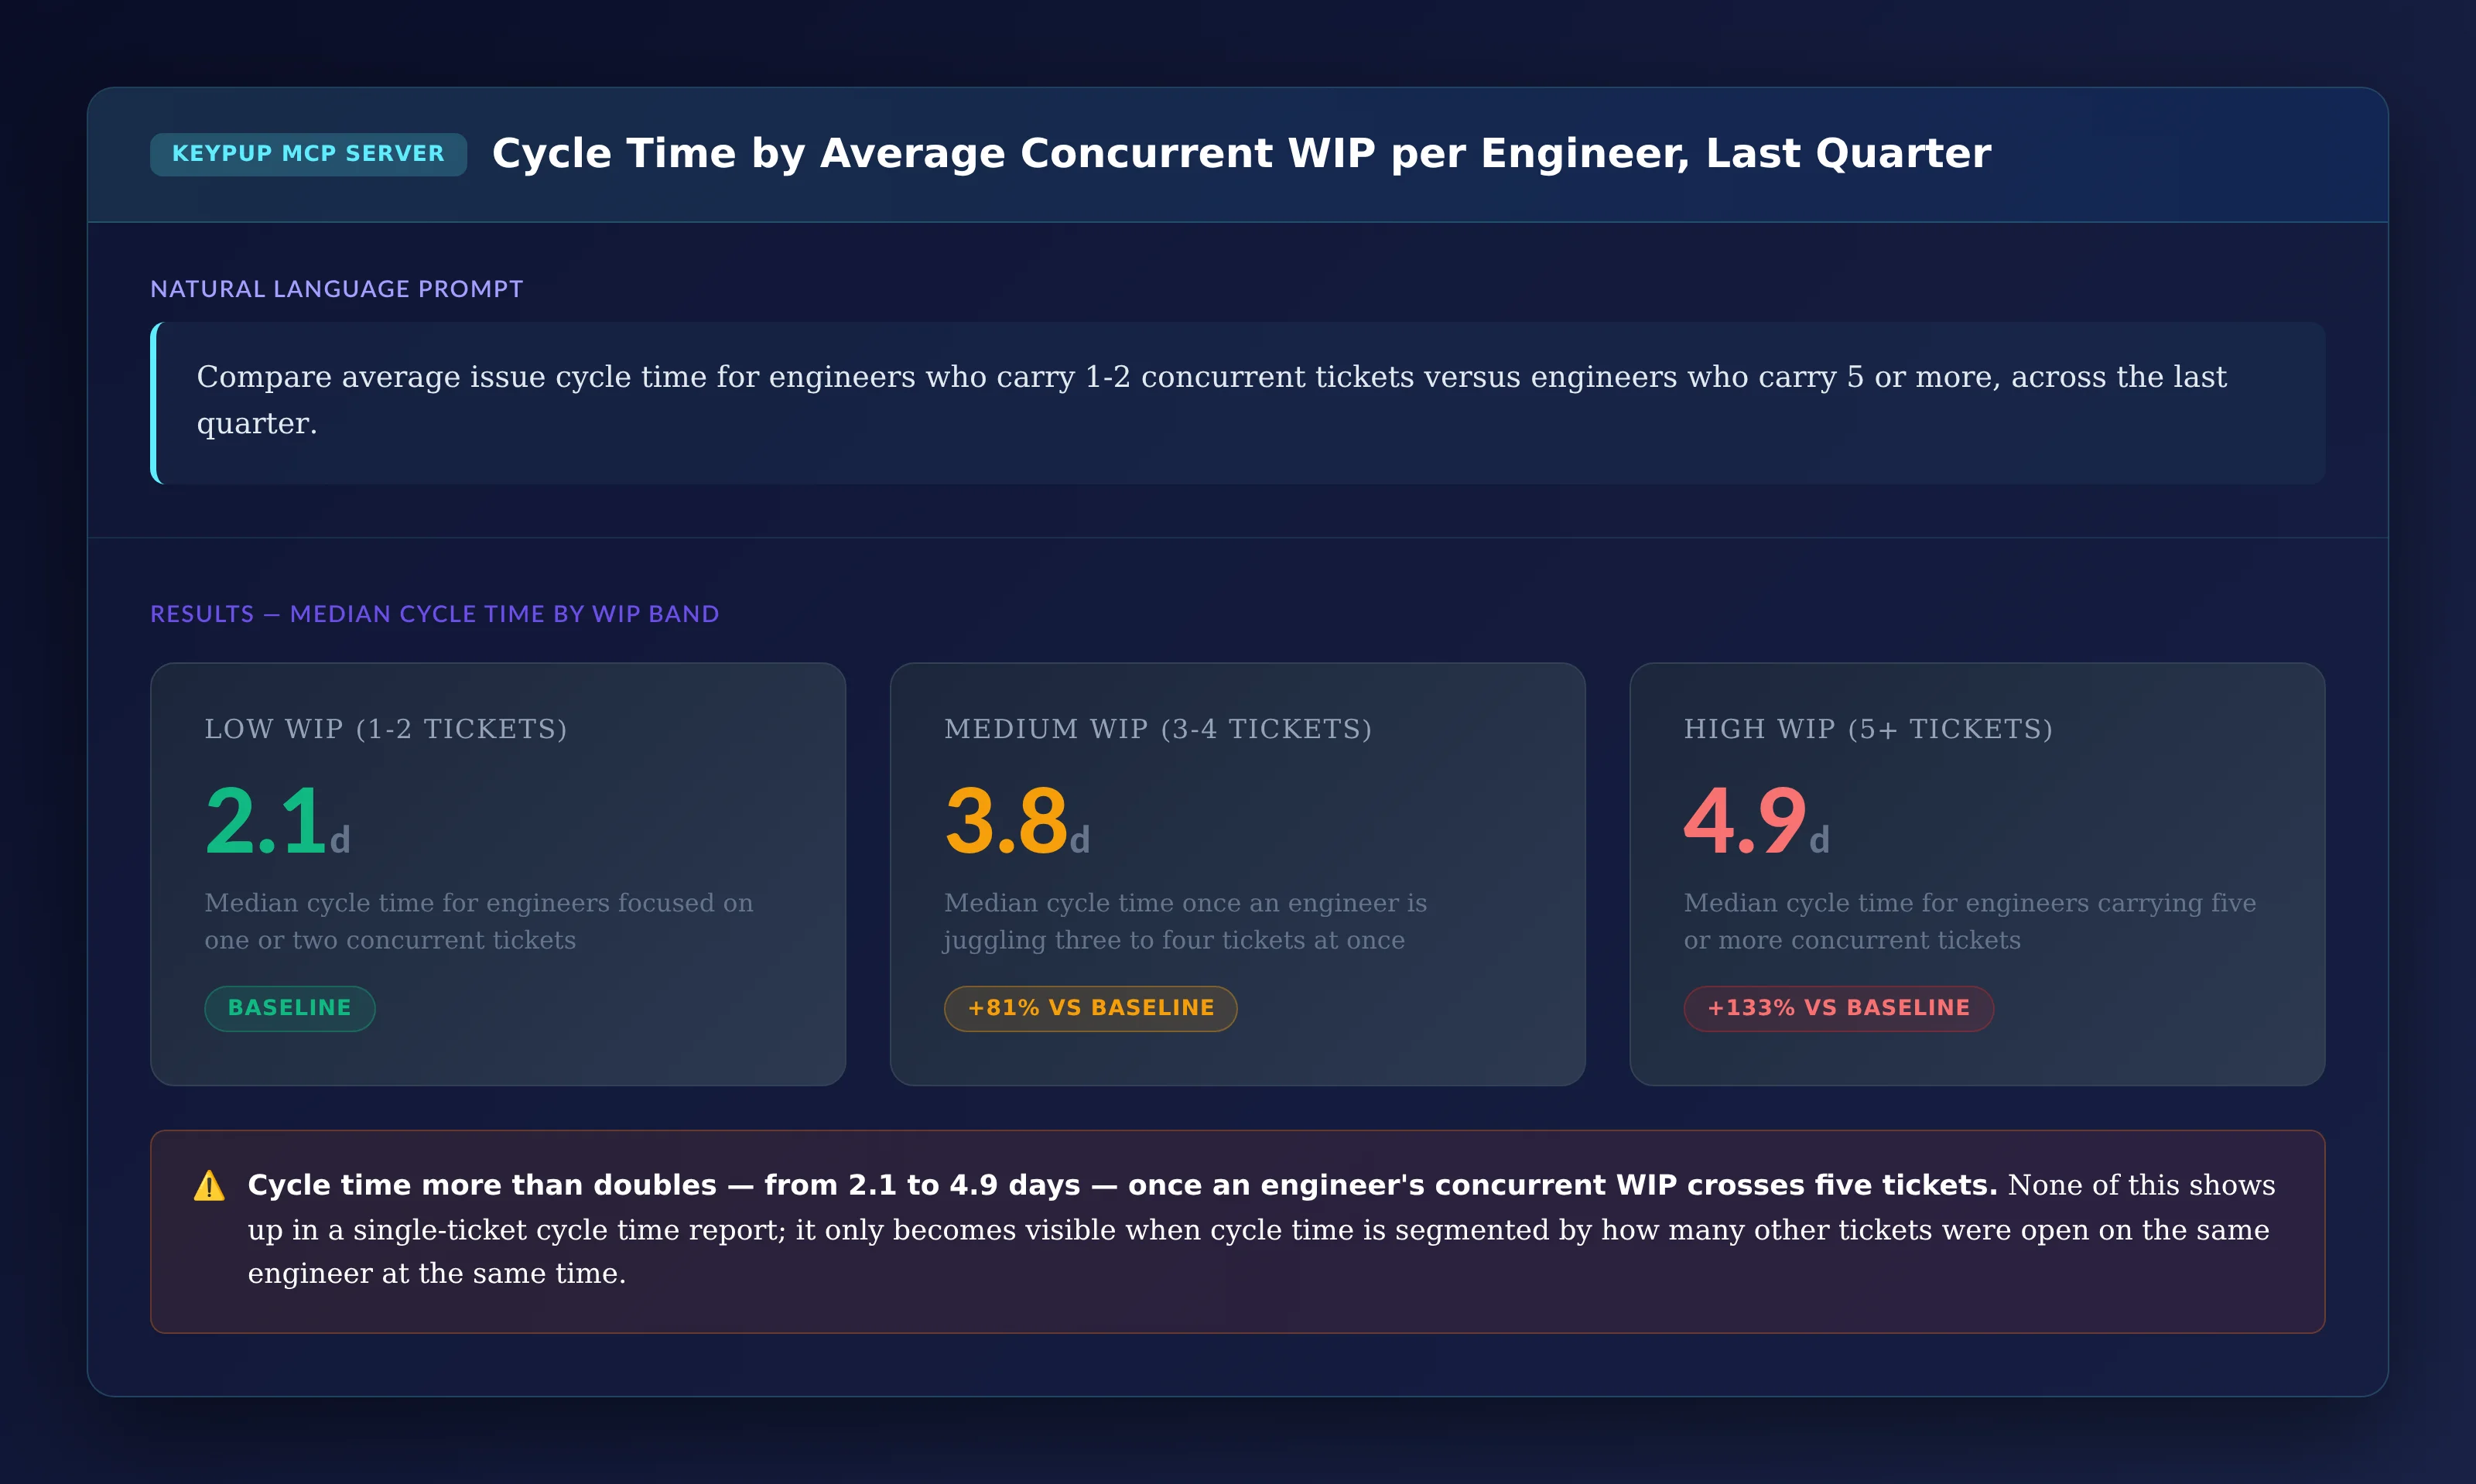Click the 'RESULTS — MEDIAN CYCLE TIME BY WIP BAND' heading
This screenshot has height=1484, width=2476.
coord(434,614)
